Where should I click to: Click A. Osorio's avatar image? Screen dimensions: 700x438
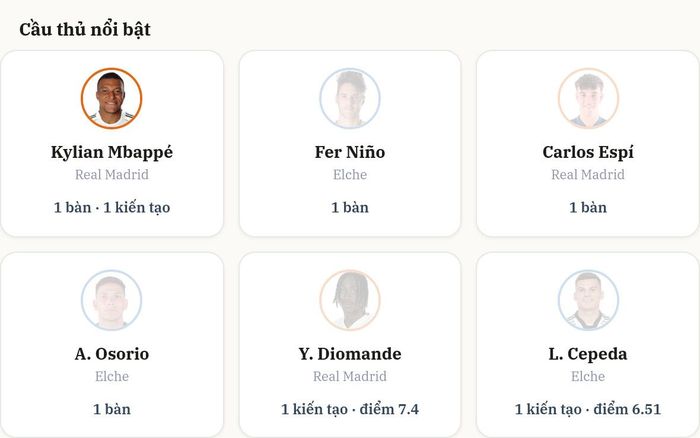(x=112, y=300)
